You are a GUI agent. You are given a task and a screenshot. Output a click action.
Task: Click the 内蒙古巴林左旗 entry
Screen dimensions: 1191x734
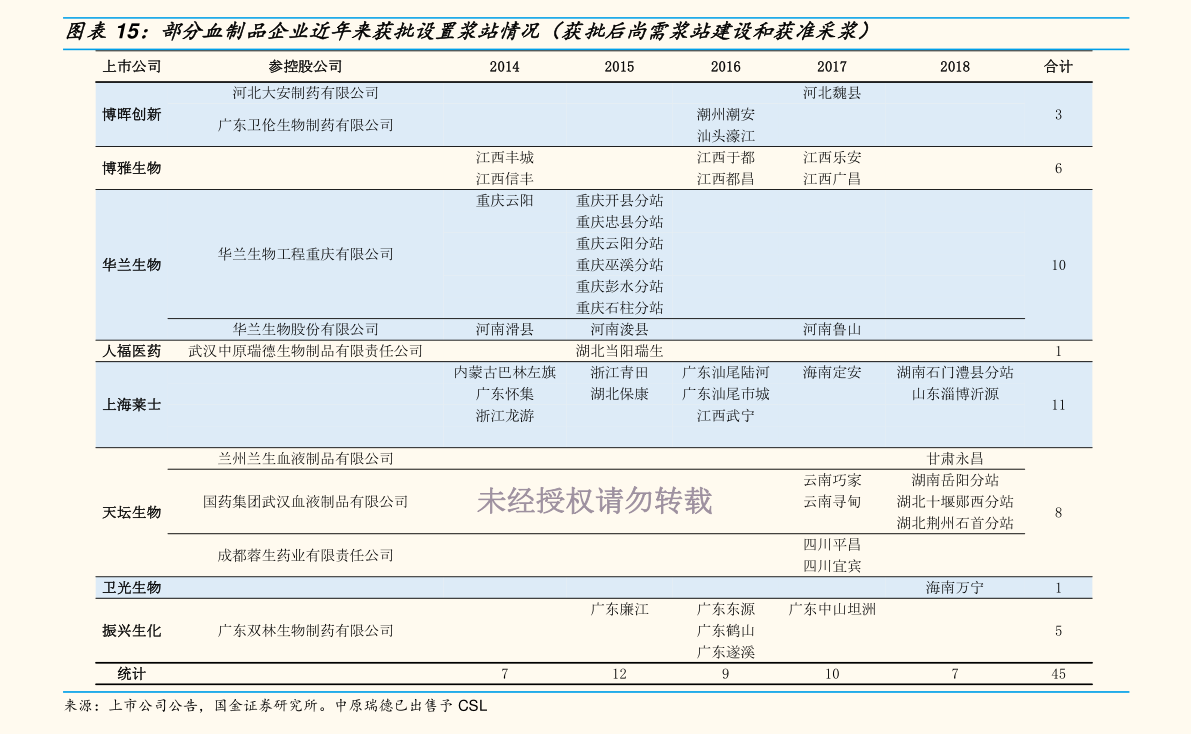tap(504, 373)
